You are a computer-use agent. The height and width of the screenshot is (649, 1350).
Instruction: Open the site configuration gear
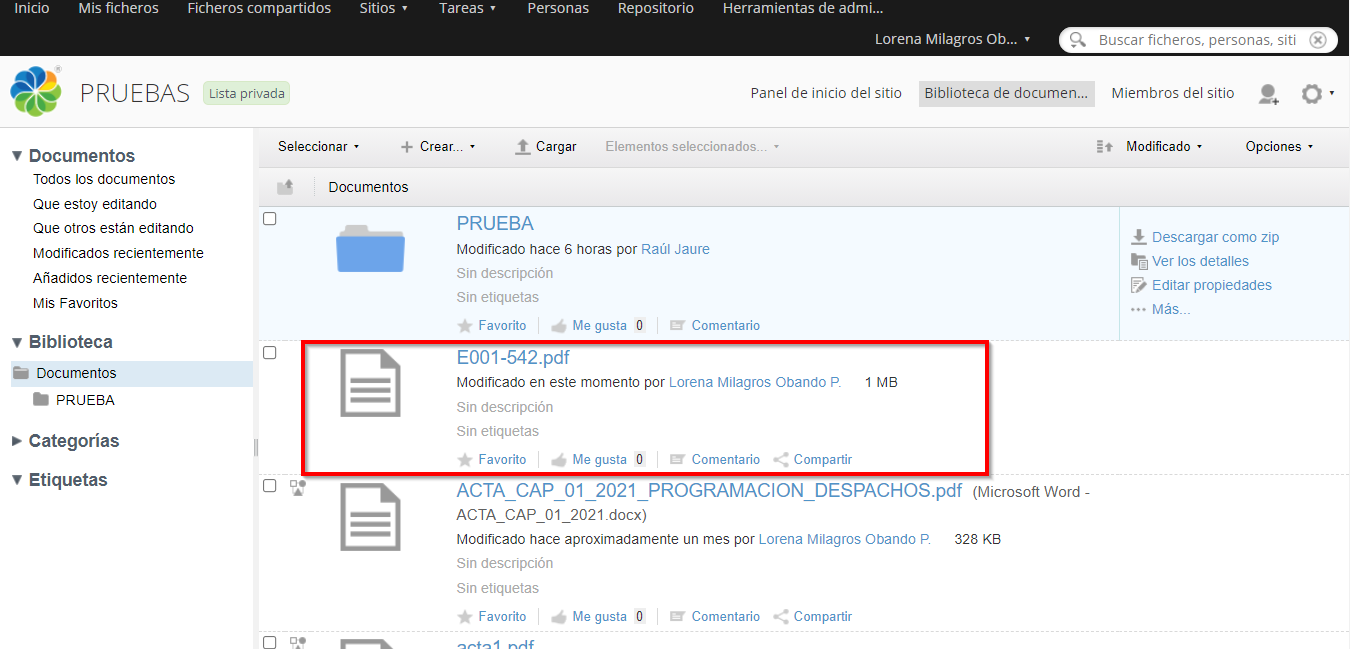[x=1311, y=94]
